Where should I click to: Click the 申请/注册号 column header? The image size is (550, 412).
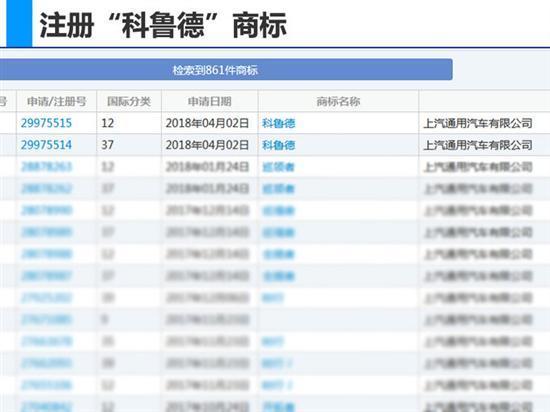tap(56, 101)
